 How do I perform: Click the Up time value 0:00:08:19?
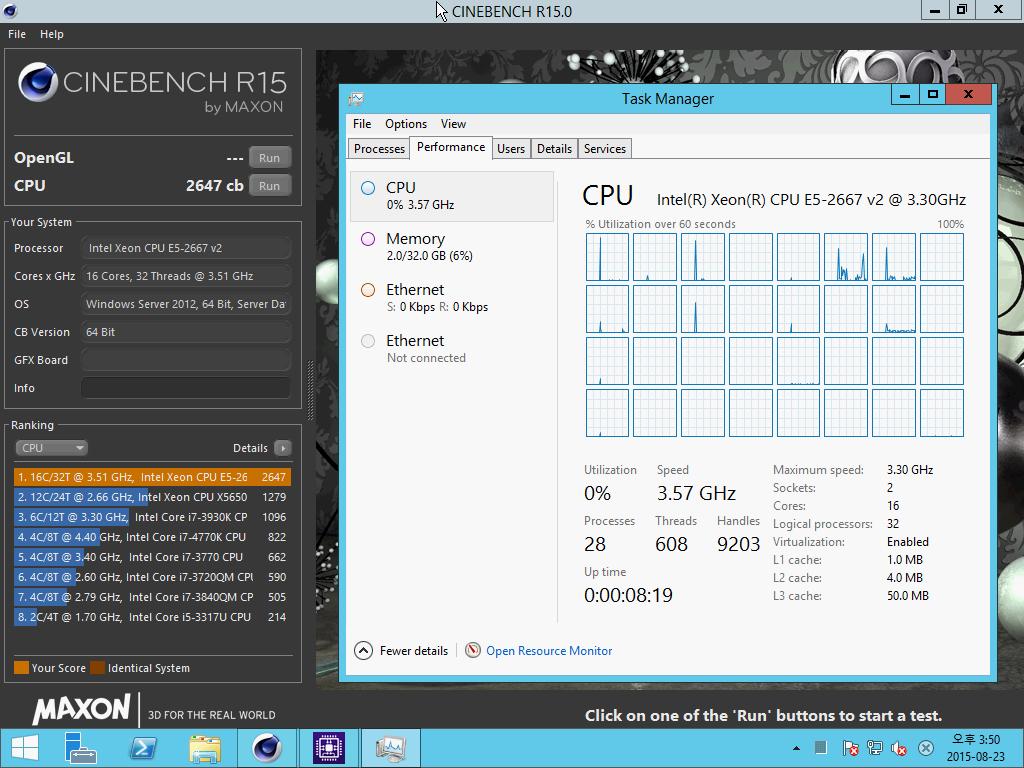click(628, 595)
